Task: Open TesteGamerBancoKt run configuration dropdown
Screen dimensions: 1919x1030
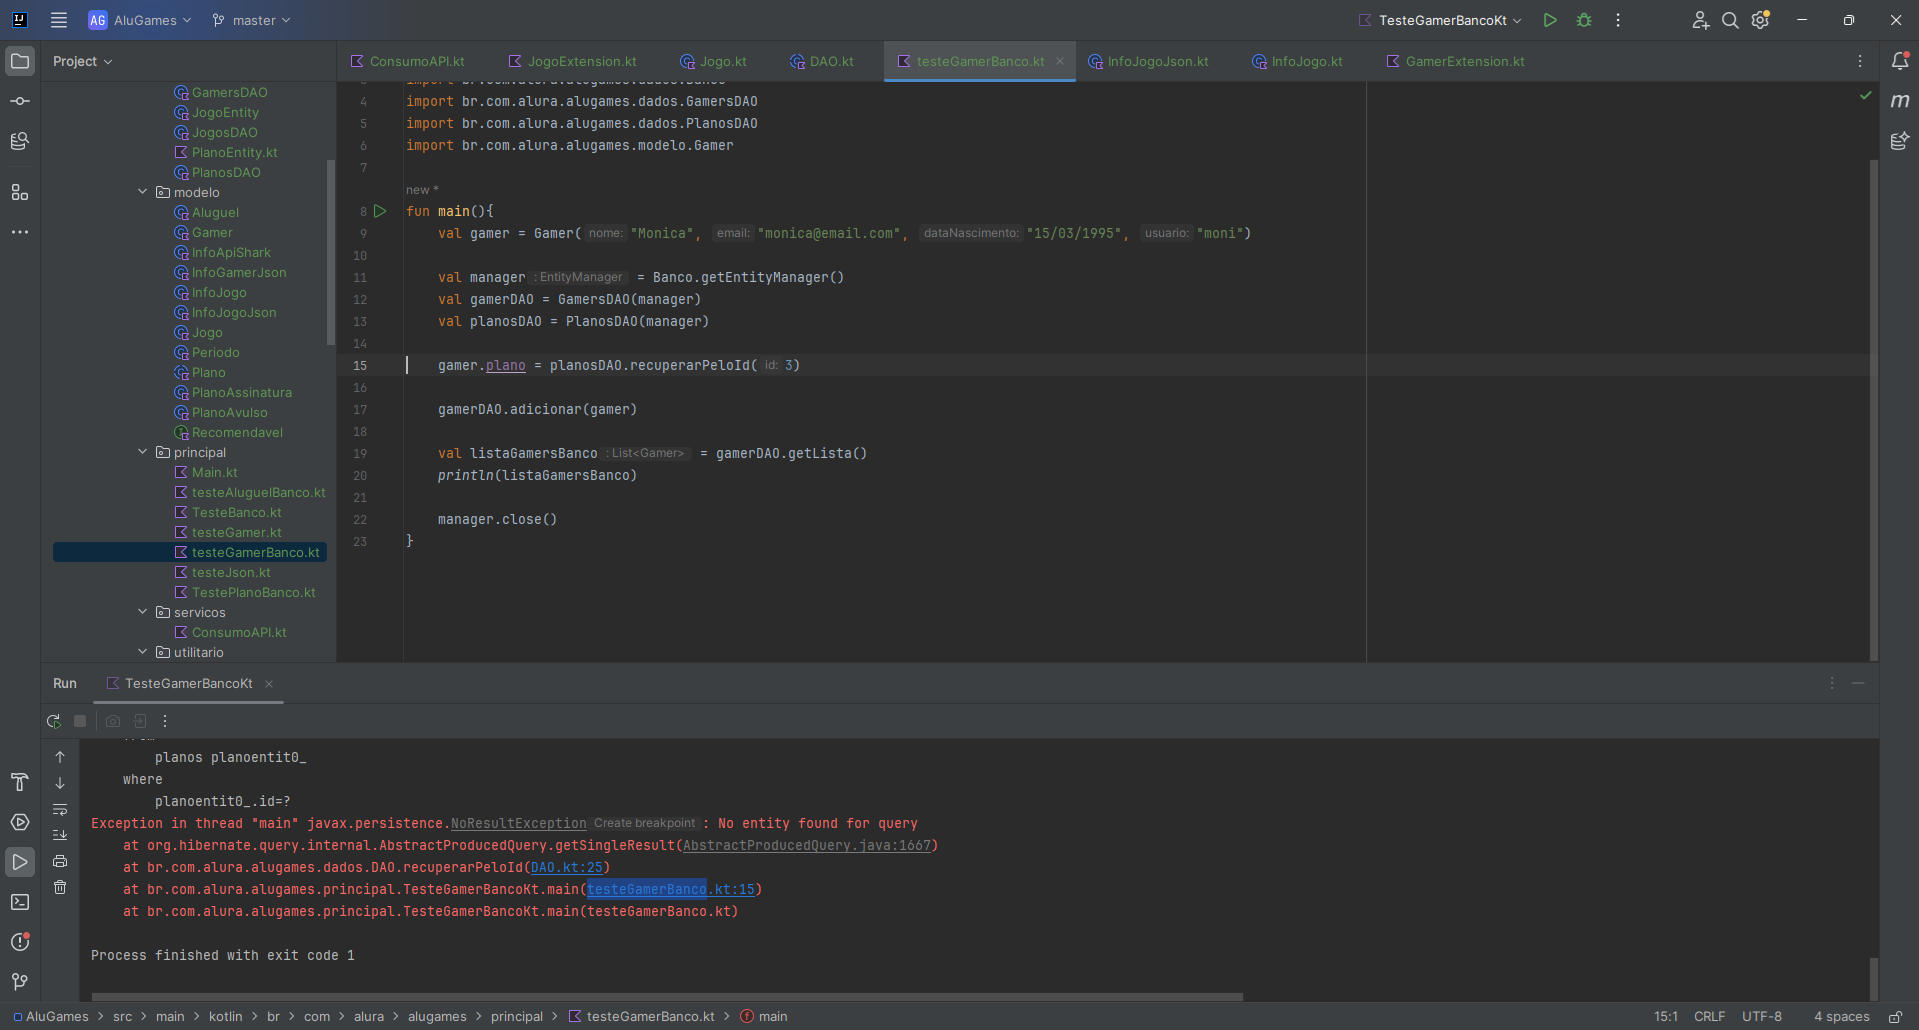Action: click(1440, 20)
